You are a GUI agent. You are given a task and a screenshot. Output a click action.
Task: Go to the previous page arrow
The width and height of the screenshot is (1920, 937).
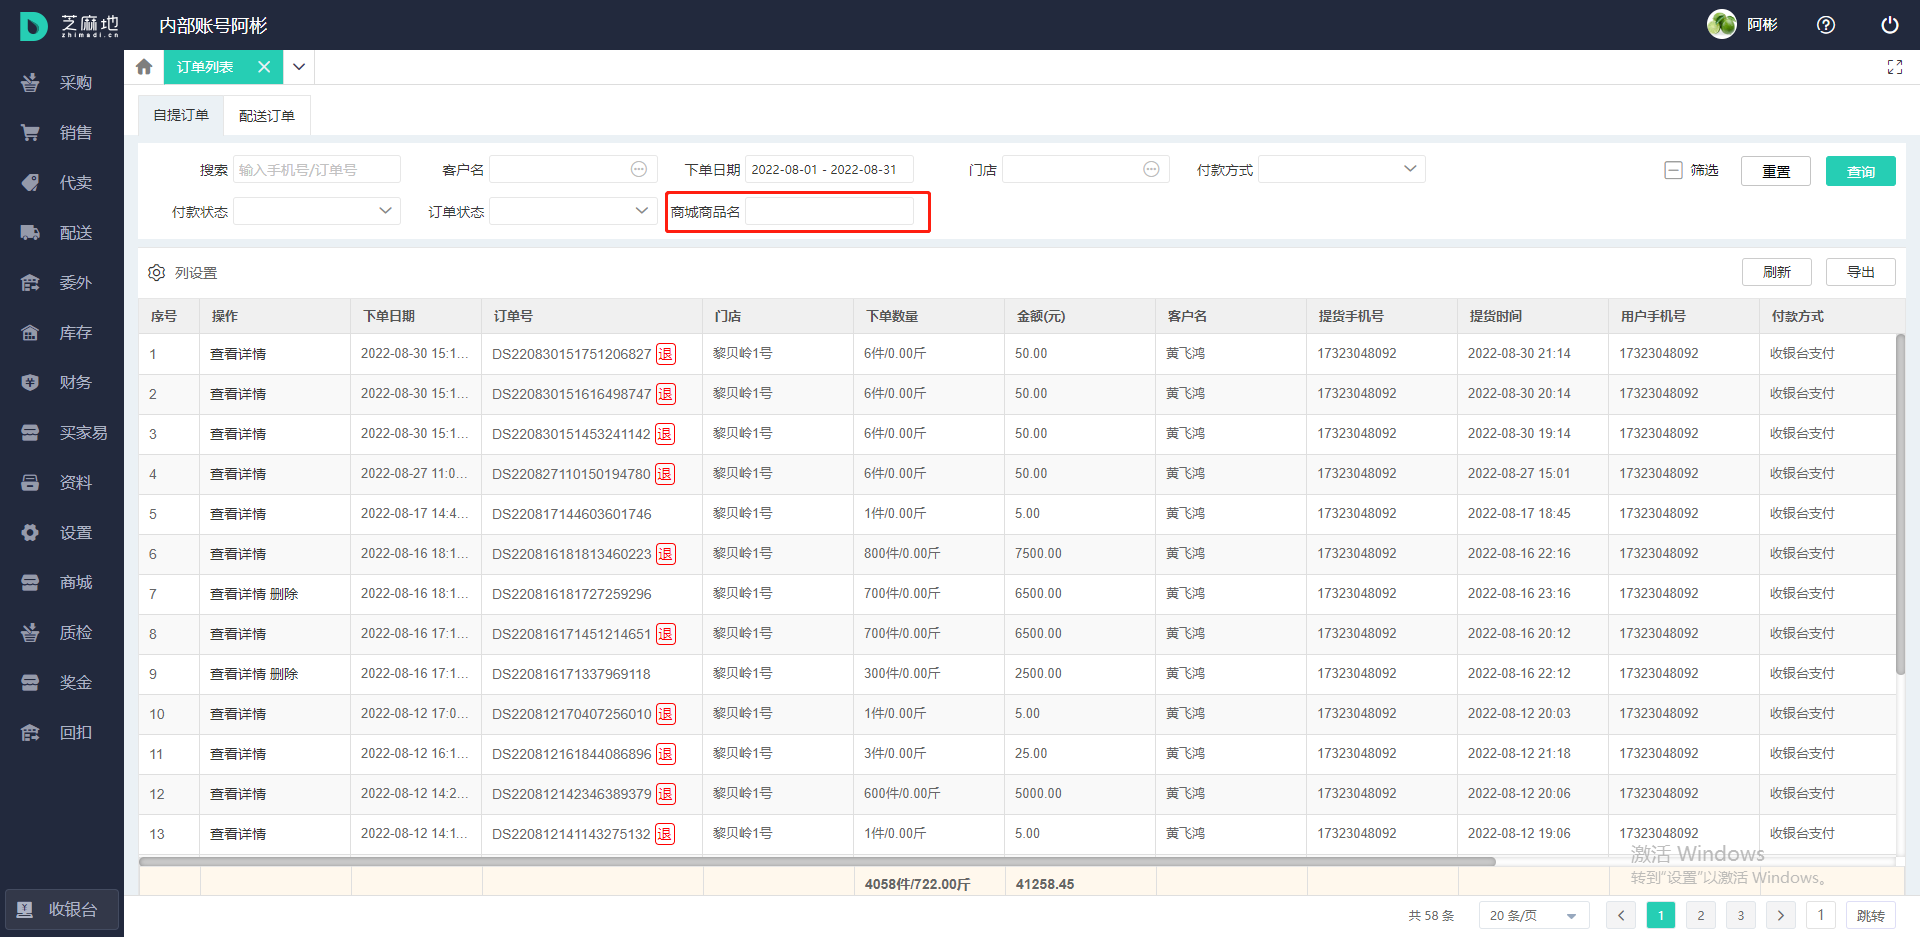(1621, 915)
